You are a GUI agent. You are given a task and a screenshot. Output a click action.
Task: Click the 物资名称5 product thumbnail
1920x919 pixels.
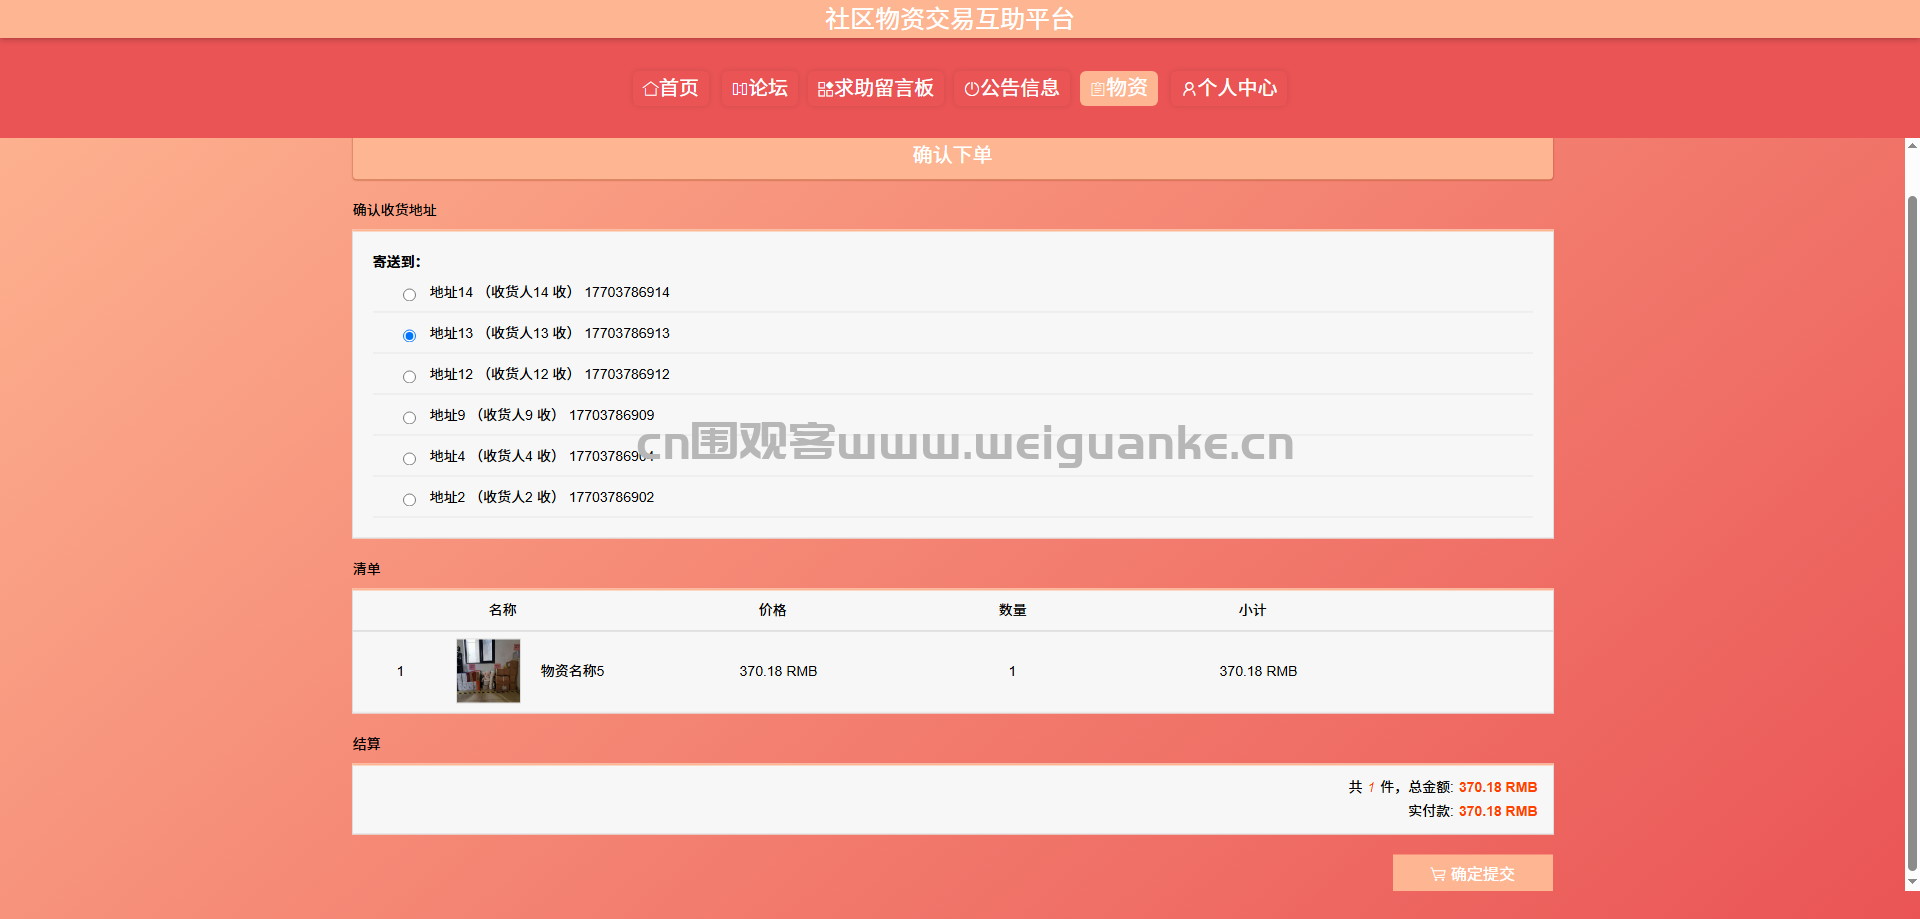click(x=488, y=671)
